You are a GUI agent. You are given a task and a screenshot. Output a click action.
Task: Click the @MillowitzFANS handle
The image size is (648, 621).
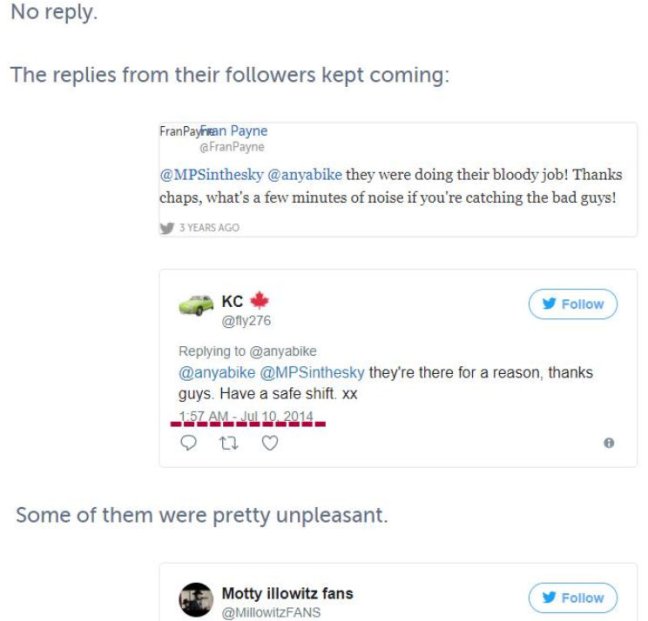click(270, 611)
